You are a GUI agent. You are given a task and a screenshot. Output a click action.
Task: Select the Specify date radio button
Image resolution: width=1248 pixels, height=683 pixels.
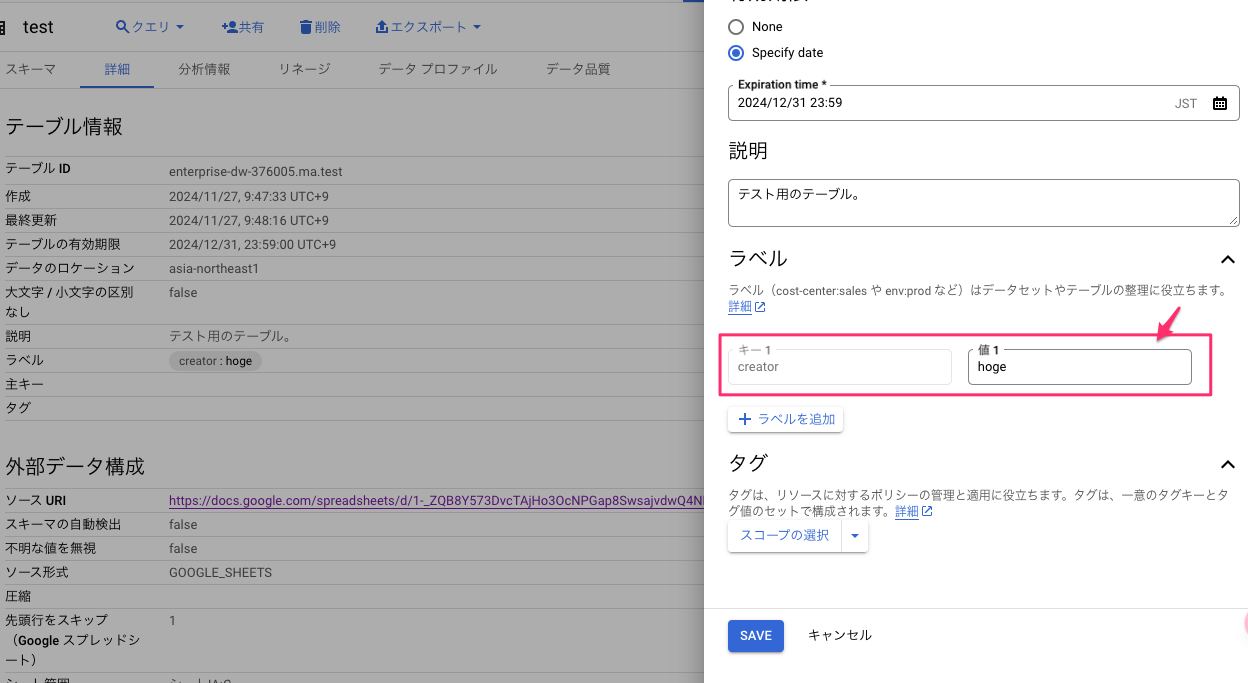point(736,53)
